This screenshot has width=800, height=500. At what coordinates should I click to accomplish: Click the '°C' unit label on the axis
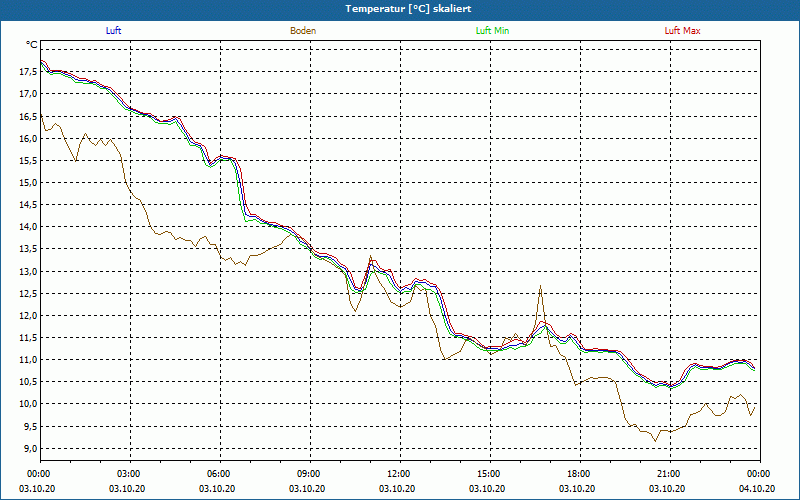32,45
